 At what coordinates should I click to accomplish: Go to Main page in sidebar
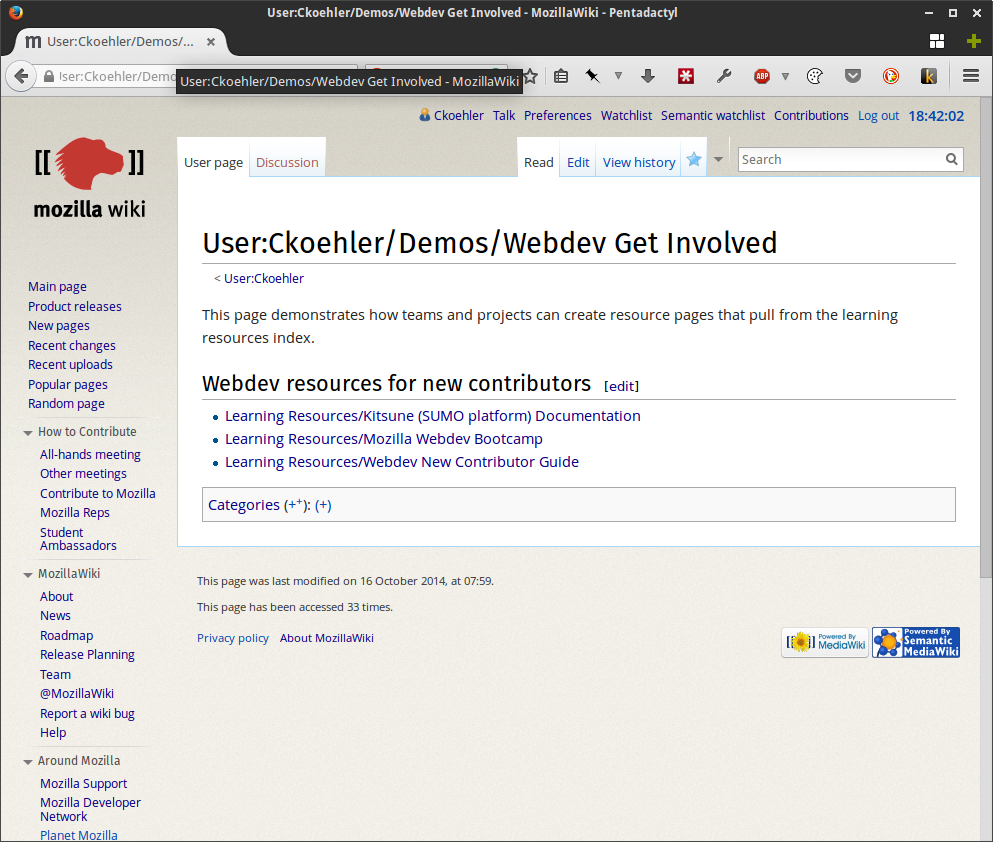point(57,287)
